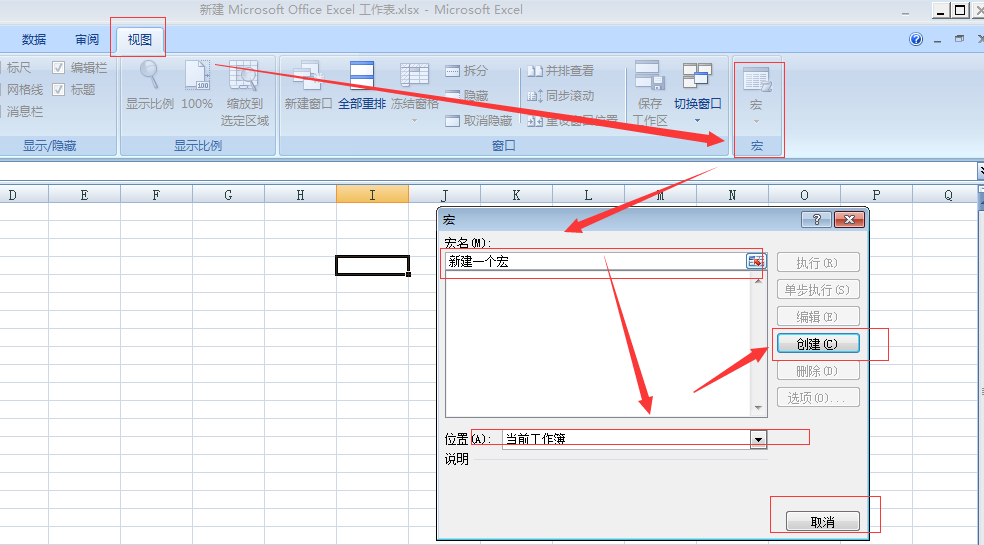Click the Macros (宏) ribbon icon

point(757,80)
